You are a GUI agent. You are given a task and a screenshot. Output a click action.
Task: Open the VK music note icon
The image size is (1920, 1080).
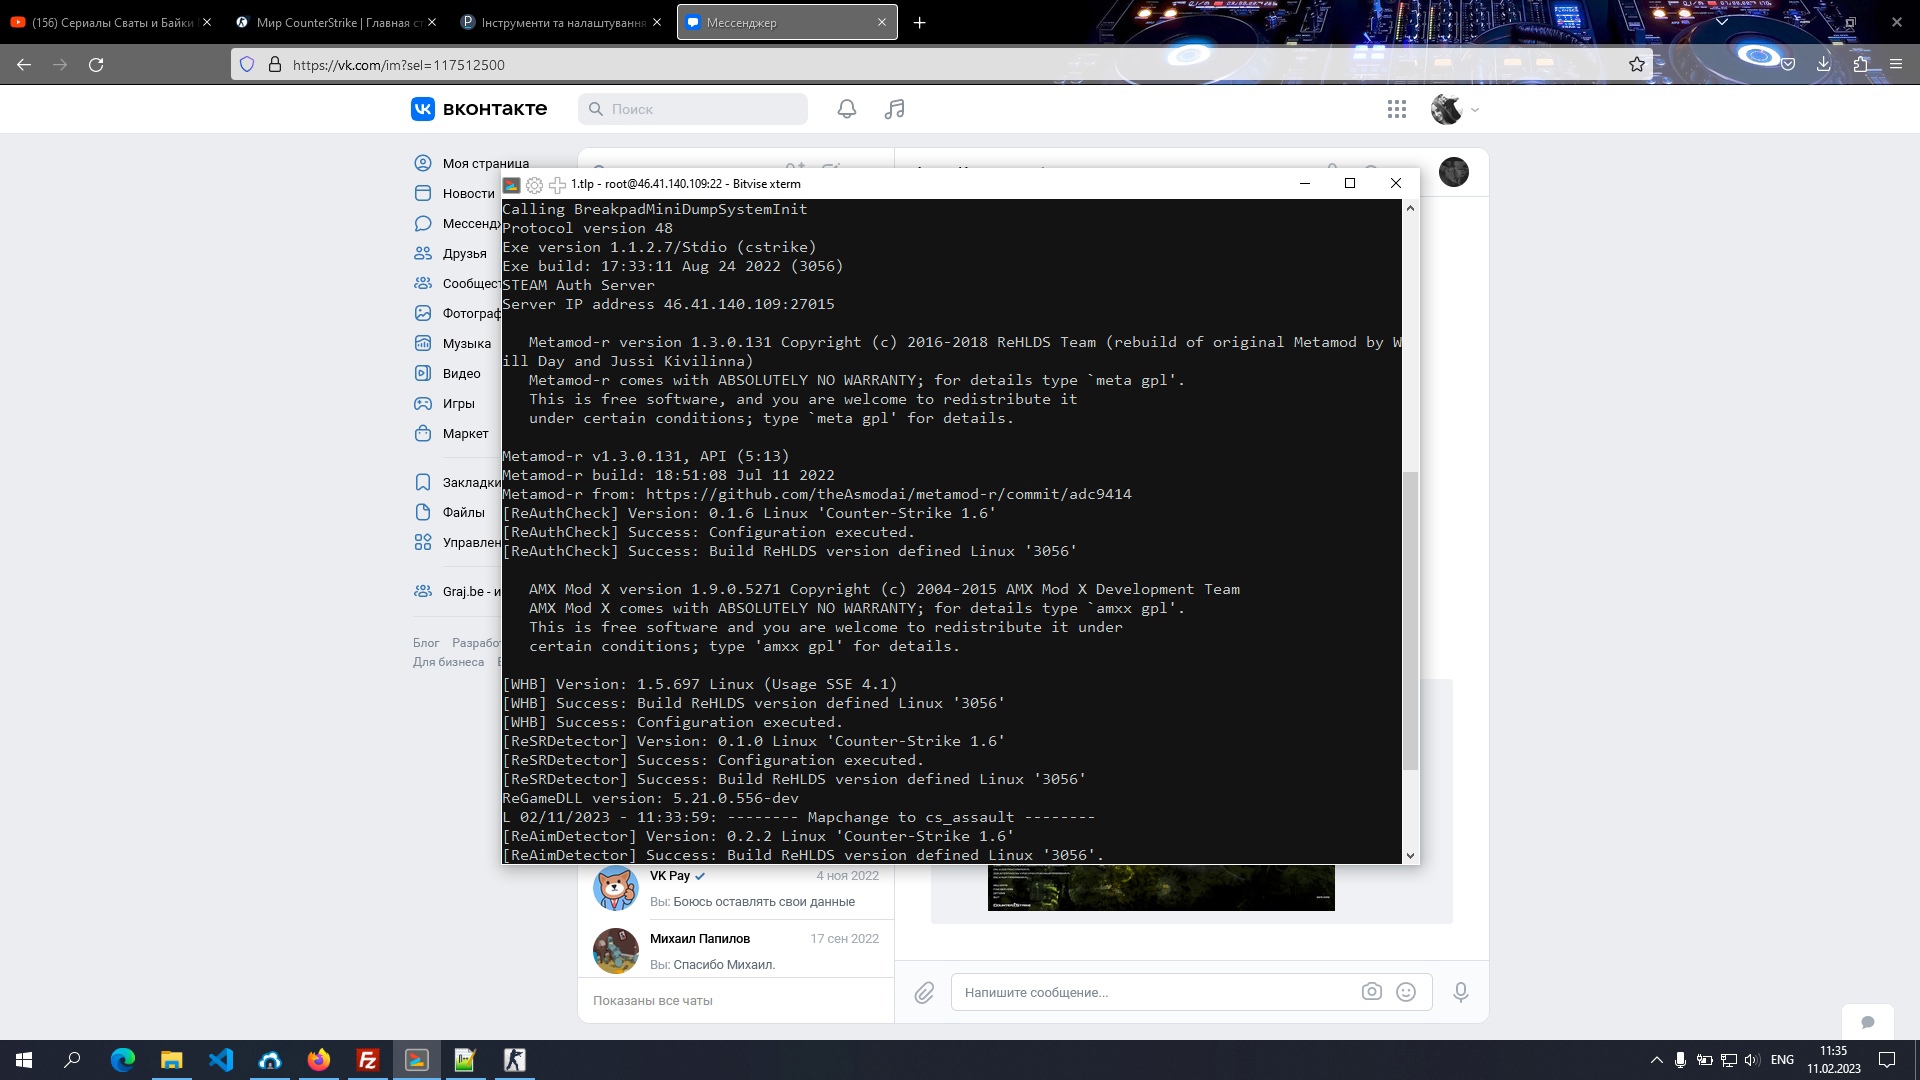pyautogui.click(x=894, y=109)
